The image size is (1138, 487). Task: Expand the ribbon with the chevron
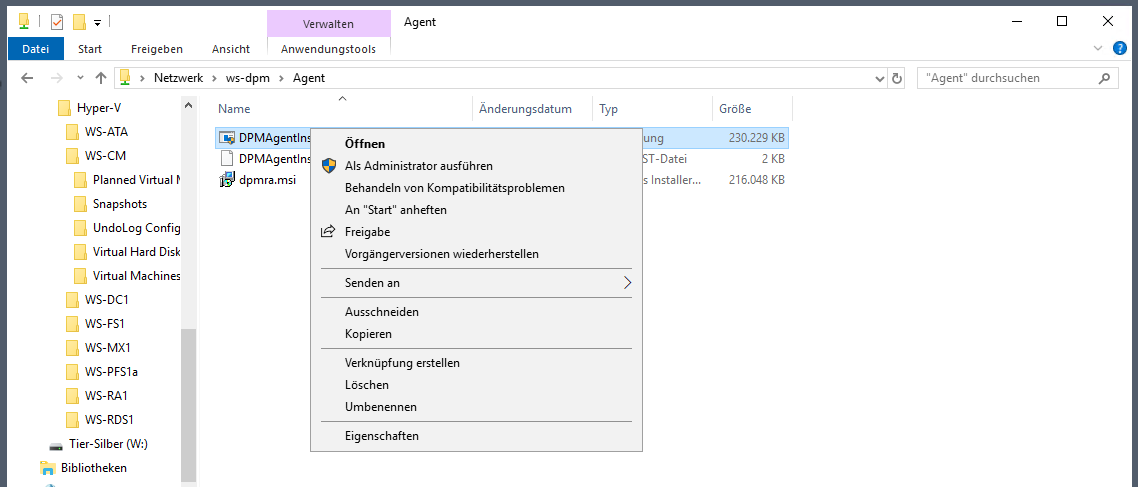click(1097, 49)
